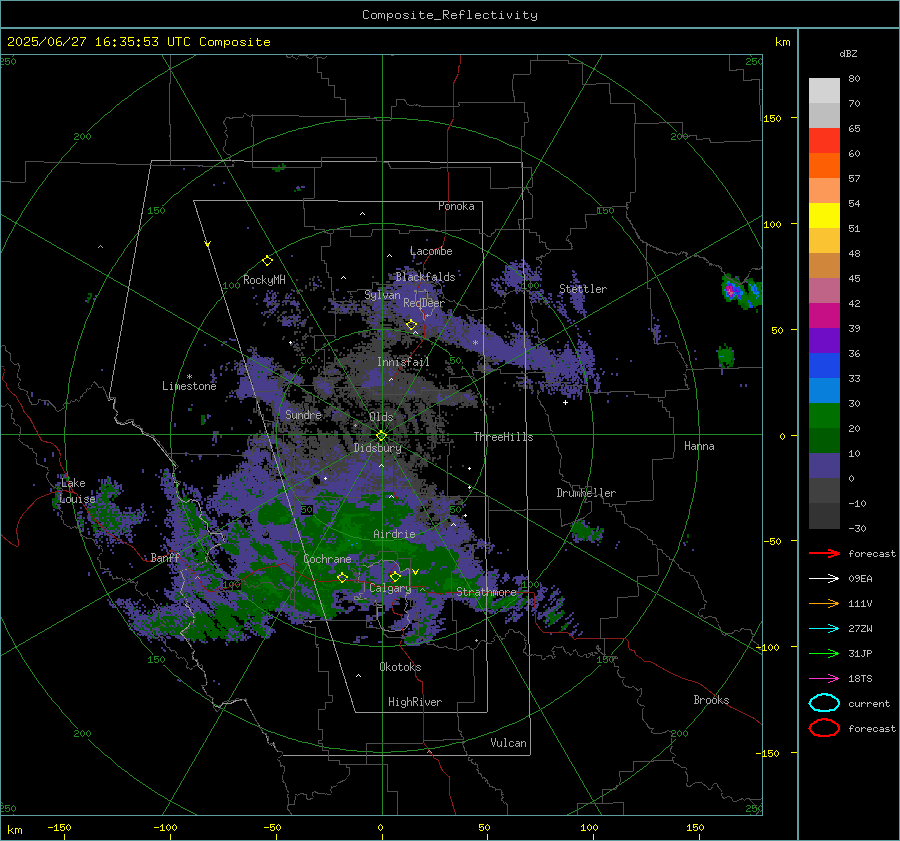The height and width of the screenshot is (841, 900).
Task: Click the yellow radar-center diamond above Didsbury
Action: 382,435
